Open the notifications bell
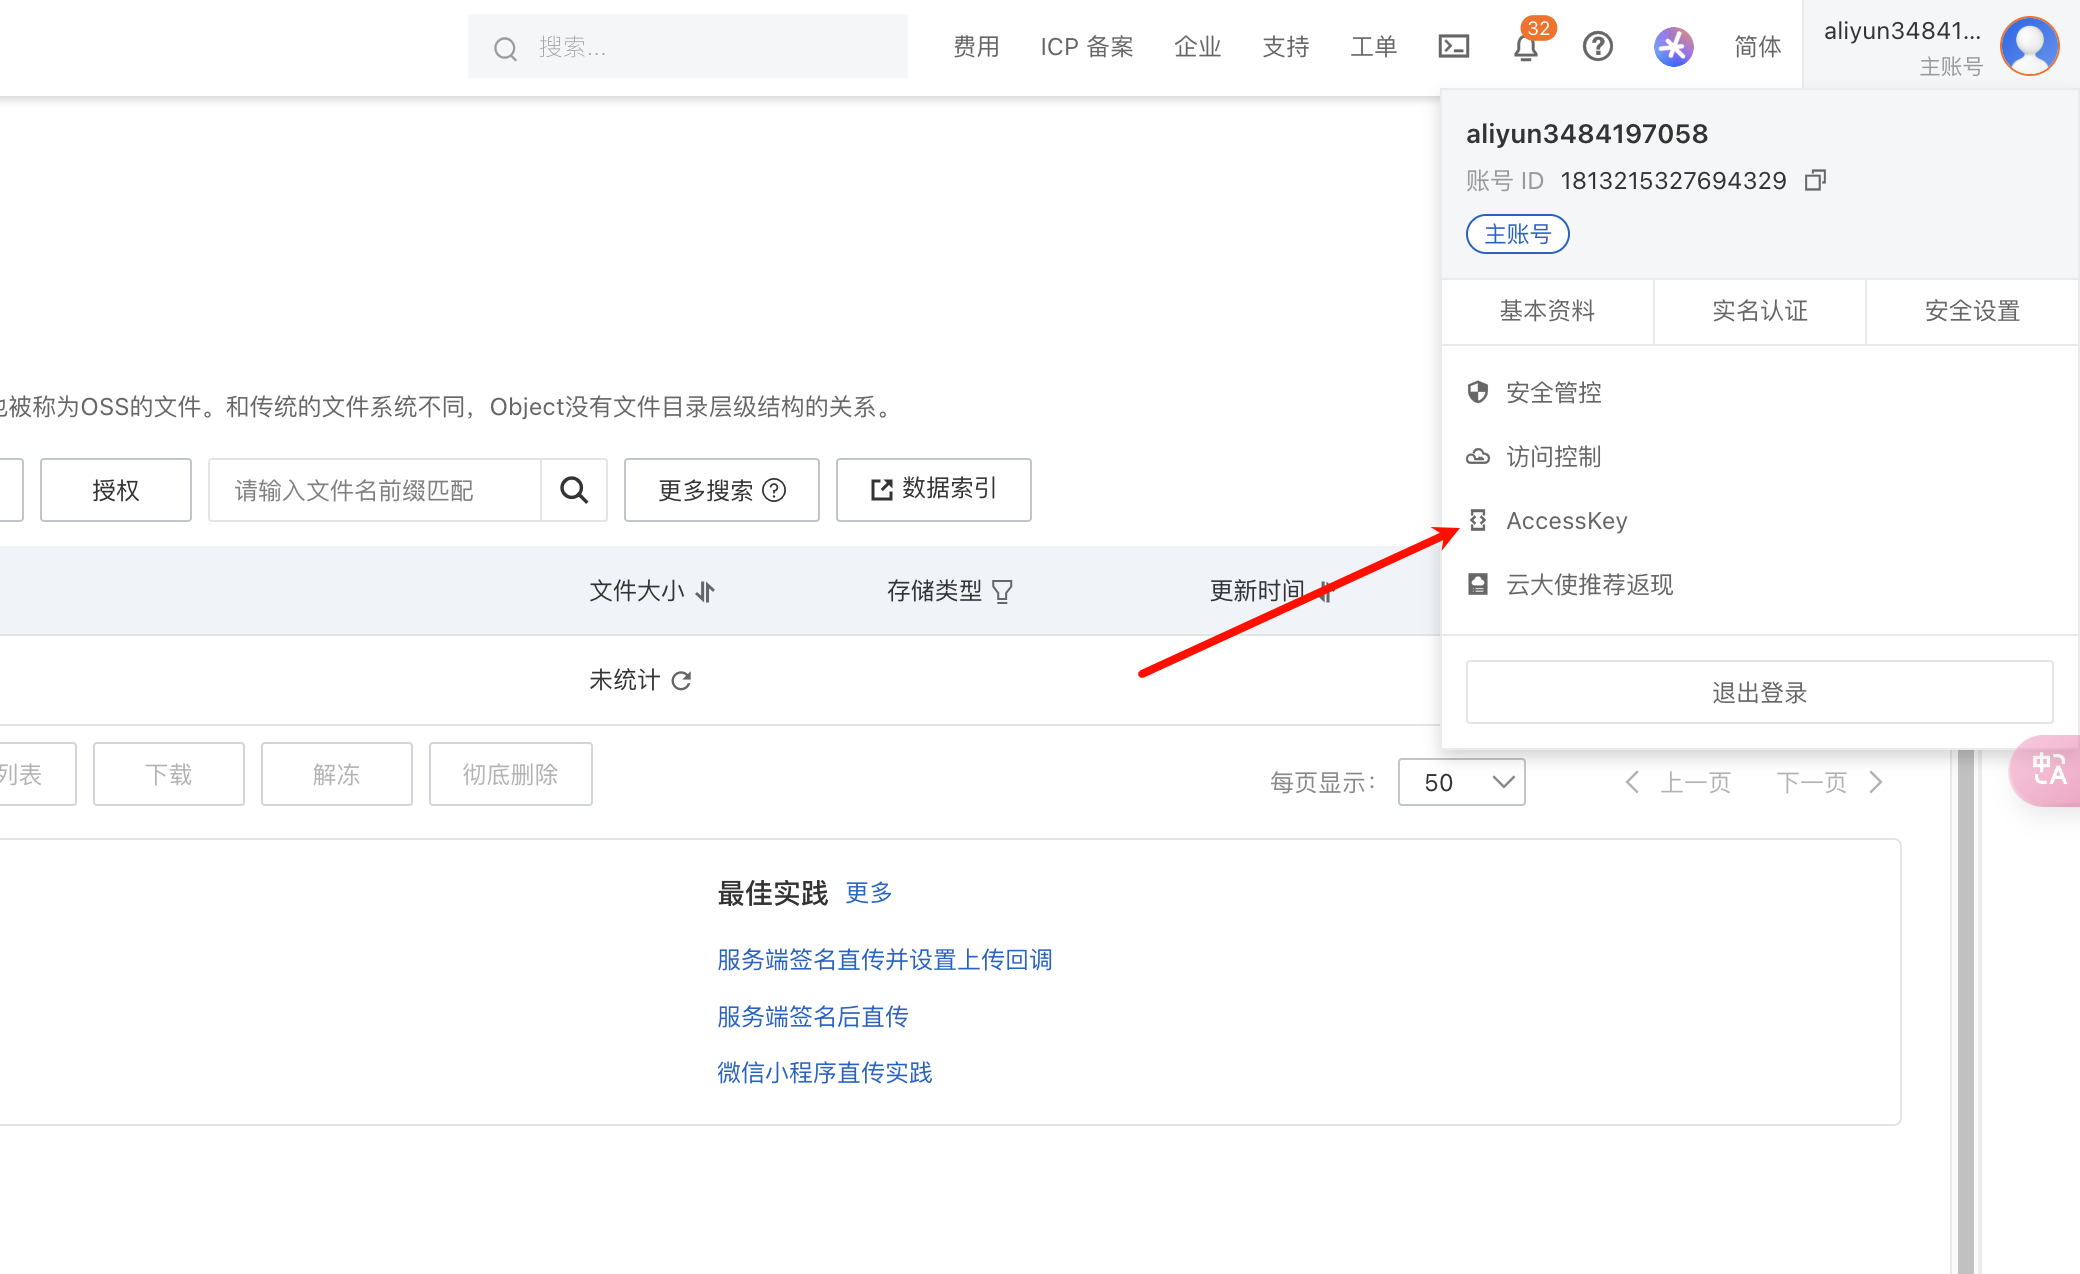Viewport: 2080px width, 1274px height. pos(1525,46)
